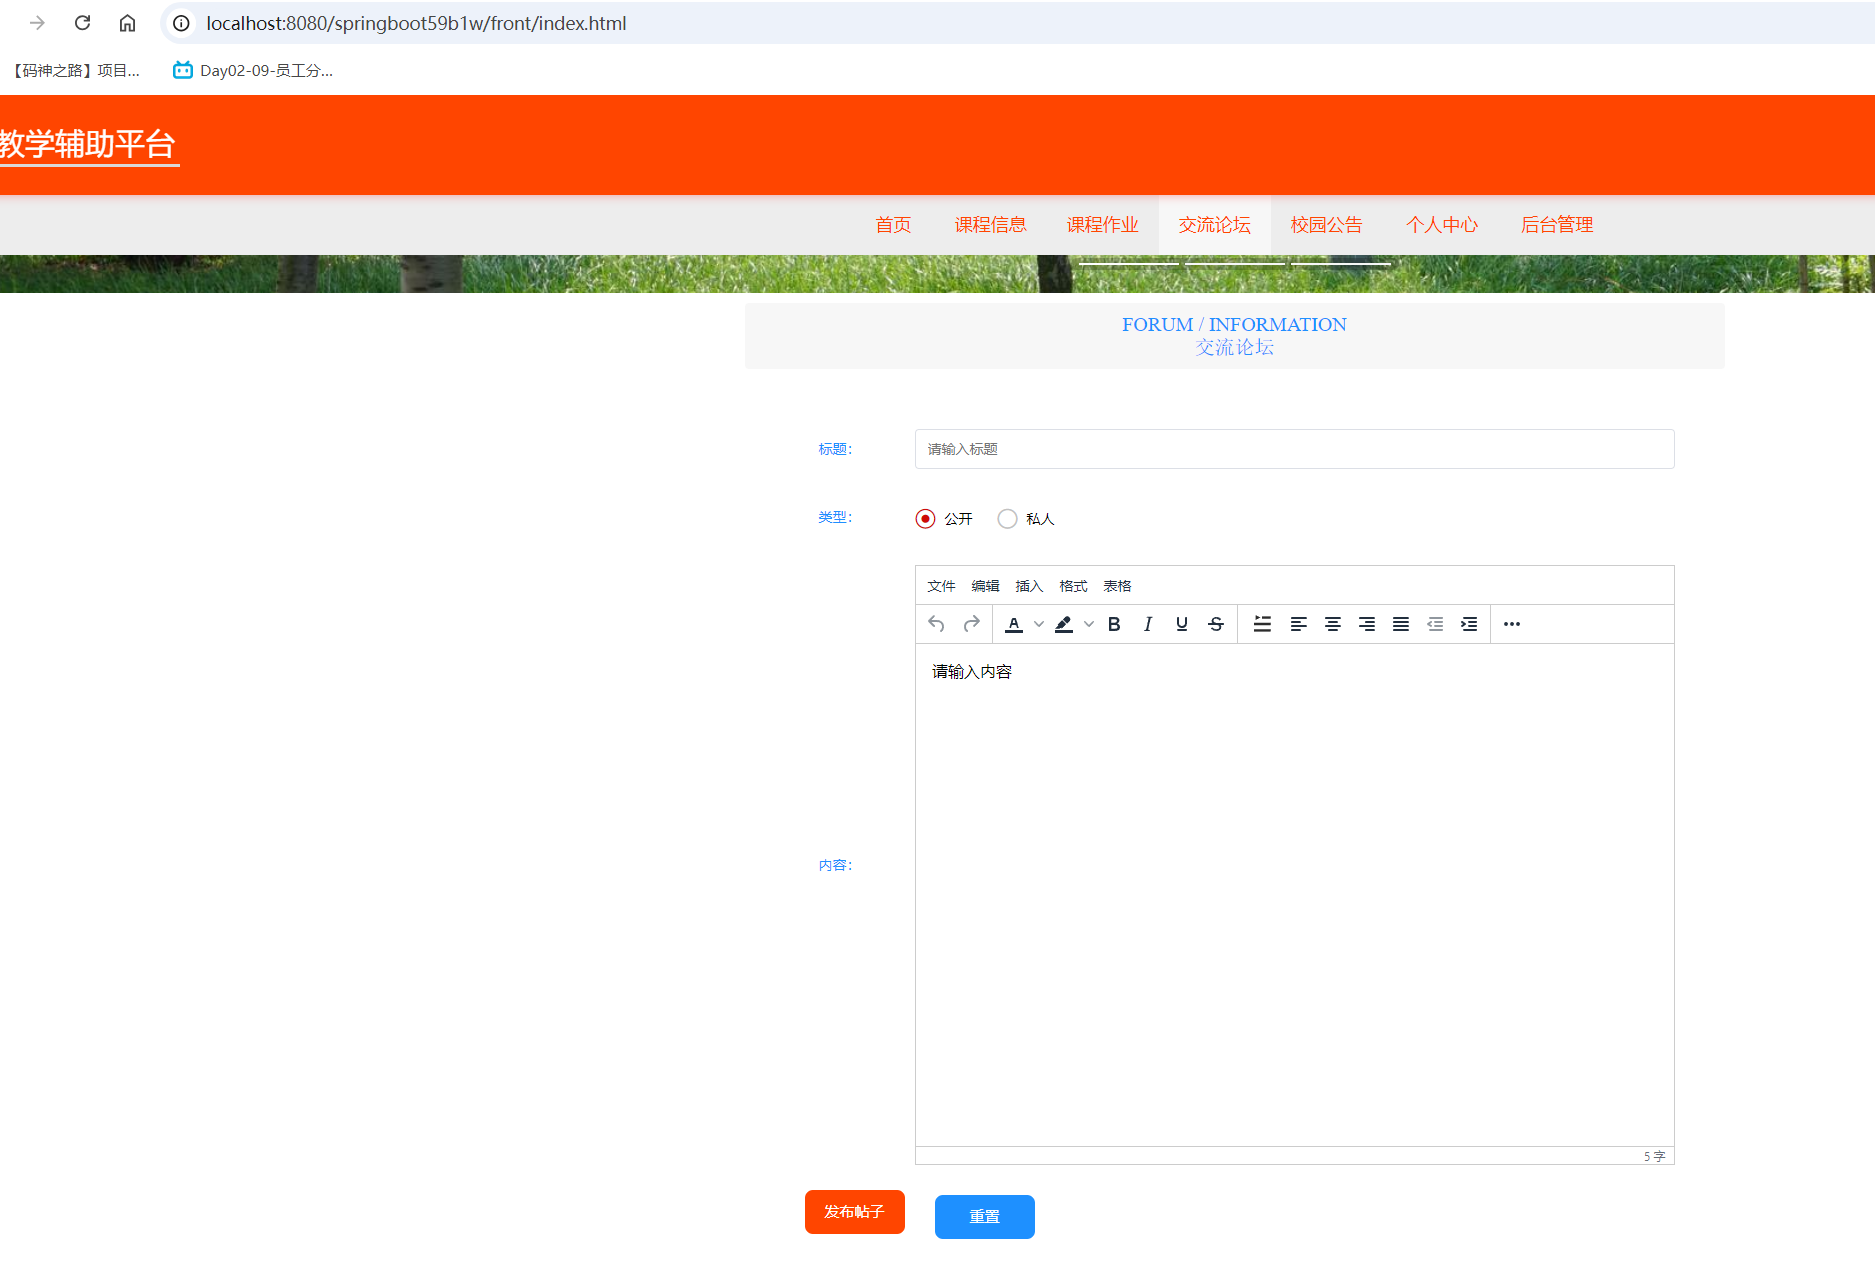Apply underline formatting to text
The image size is (1875, 1268).
pyautogui.click(x=1182, y=624)
